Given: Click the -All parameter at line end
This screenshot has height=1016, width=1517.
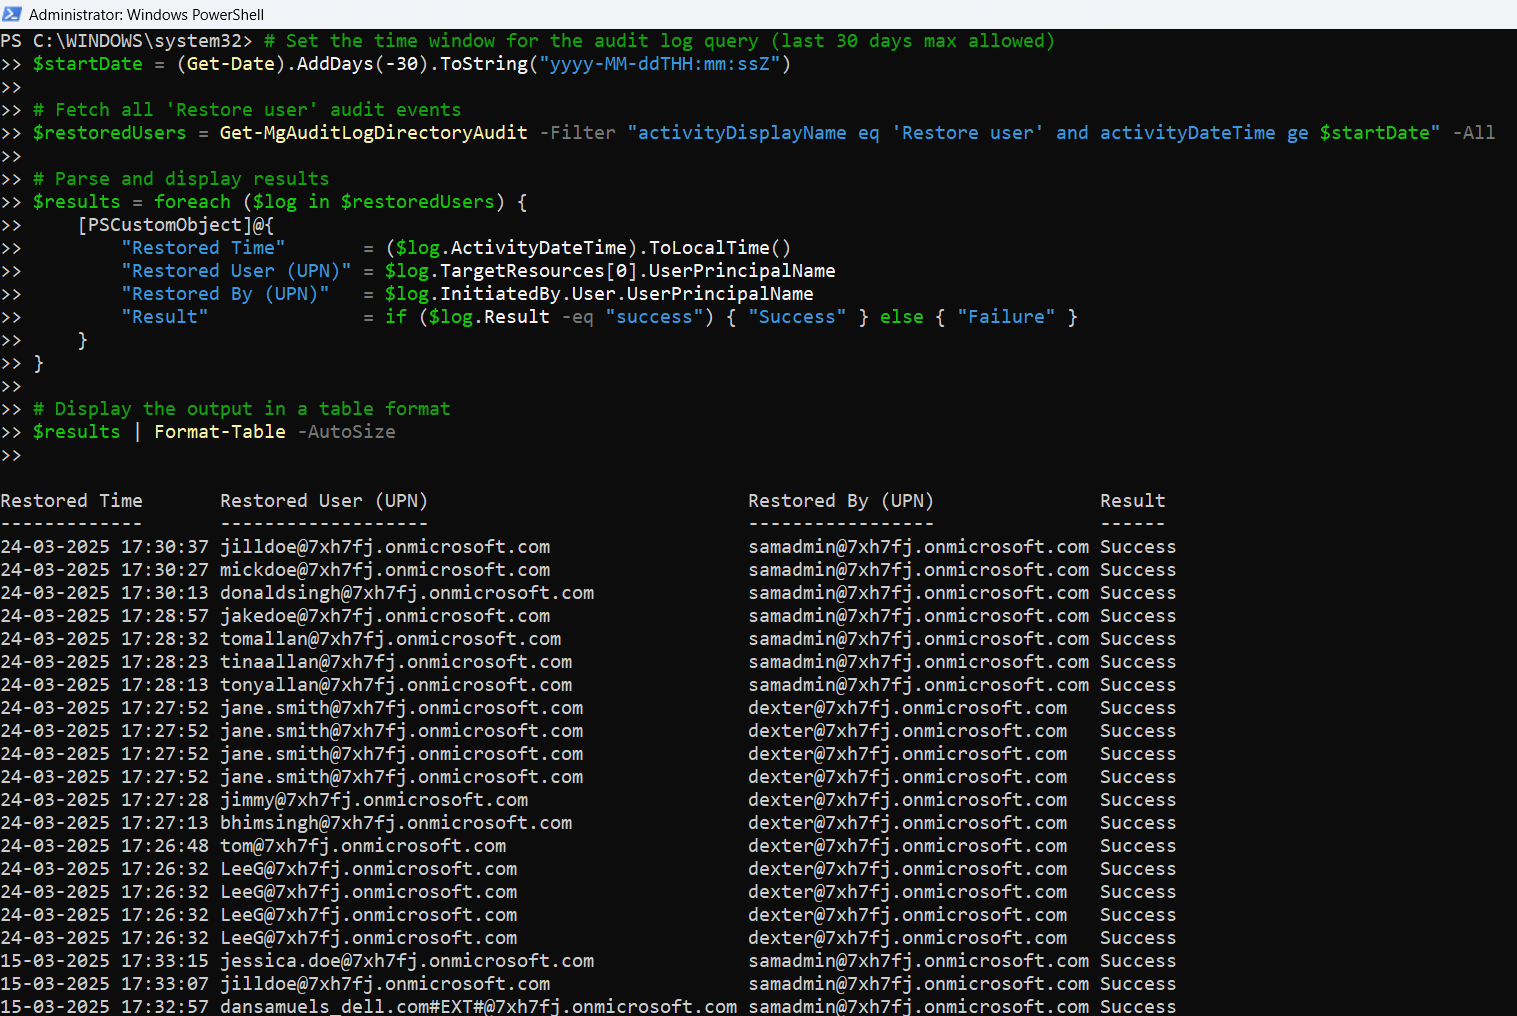Looking at the screenshot, I should [x=1473, y=133].
